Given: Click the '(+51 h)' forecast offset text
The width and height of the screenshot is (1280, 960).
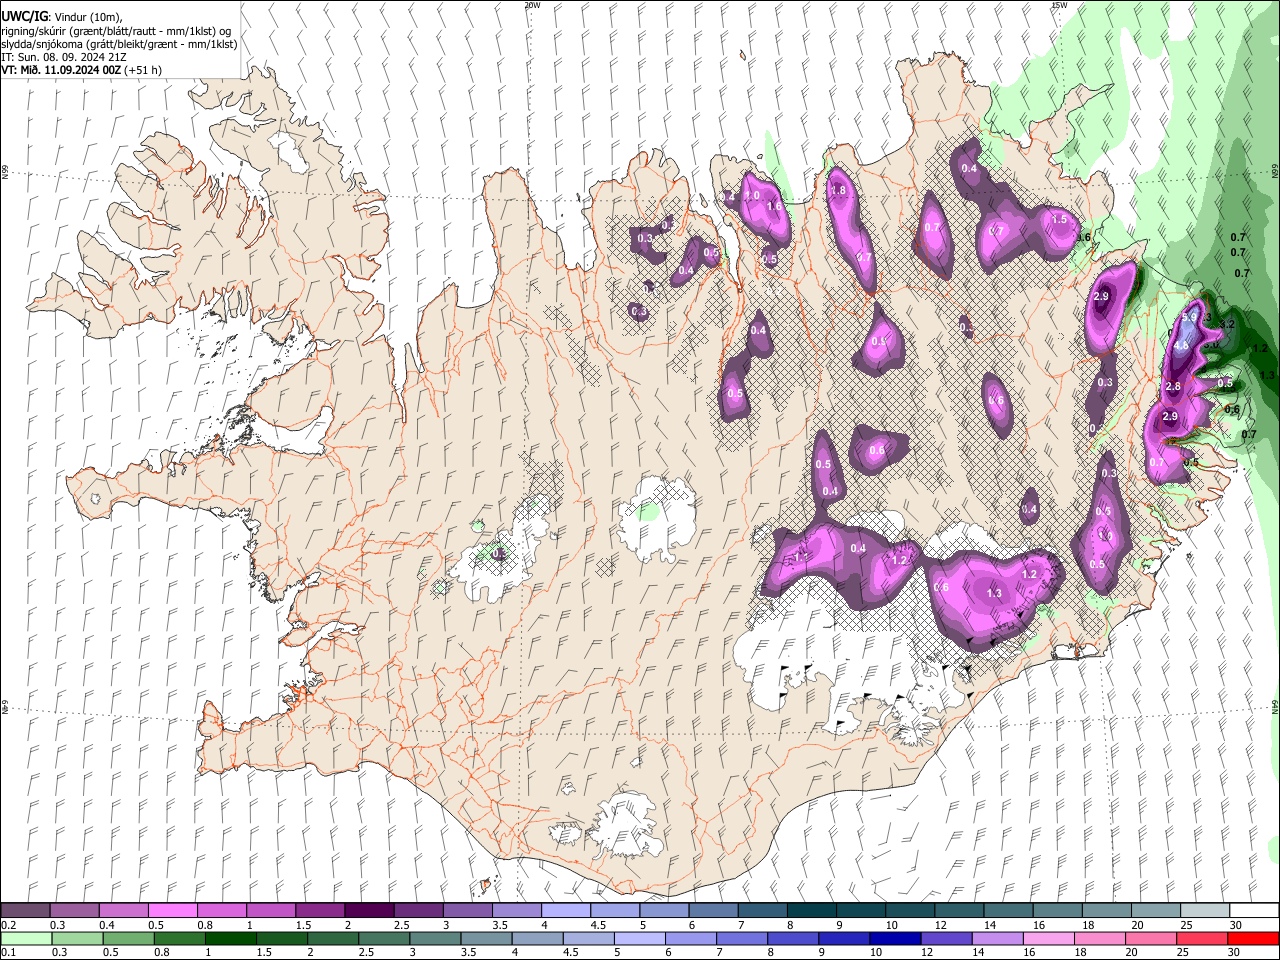Looking at the screenshot, I should click(144, 70).
